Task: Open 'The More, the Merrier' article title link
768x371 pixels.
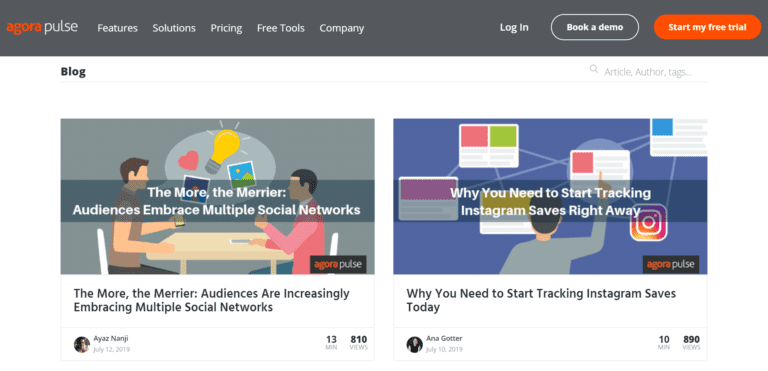Action: pyautogui.click(x=212, y=300)
